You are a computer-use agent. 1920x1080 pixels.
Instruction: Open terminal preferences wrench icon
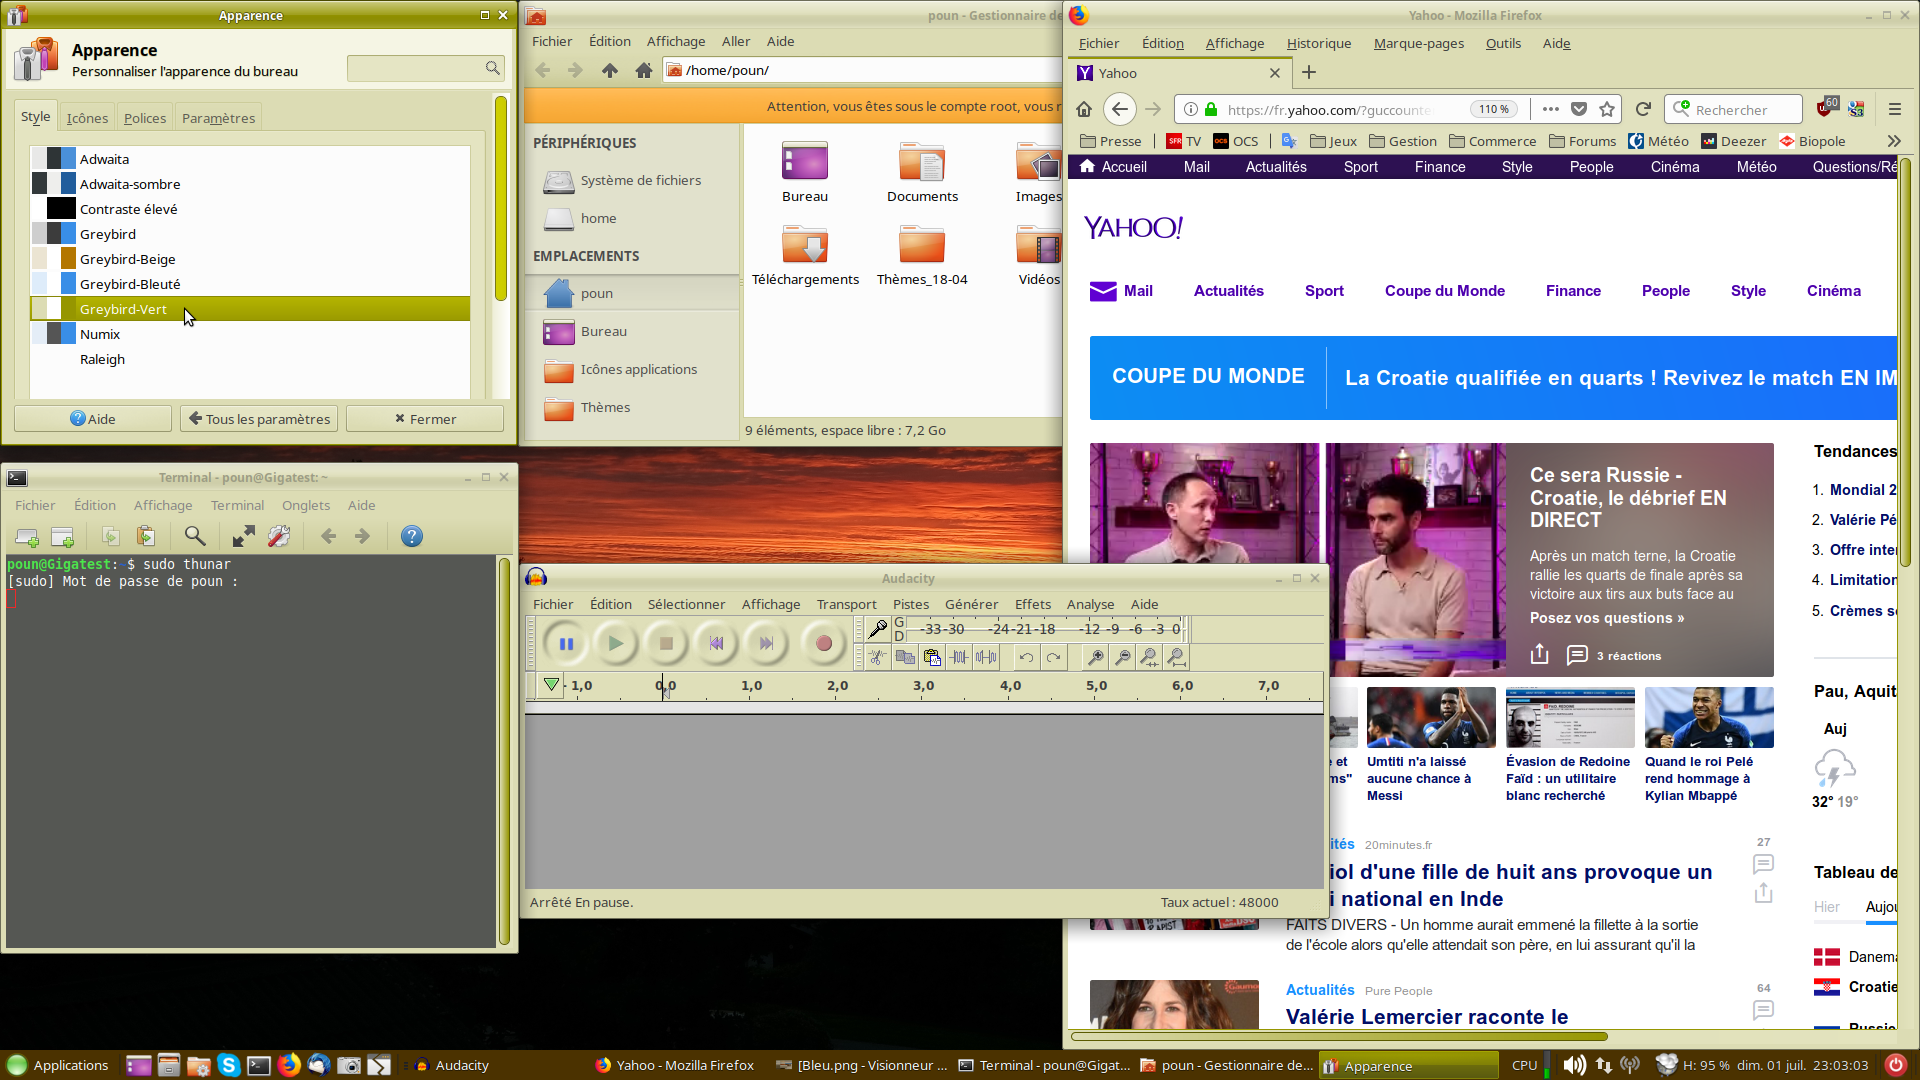[279, 537]
